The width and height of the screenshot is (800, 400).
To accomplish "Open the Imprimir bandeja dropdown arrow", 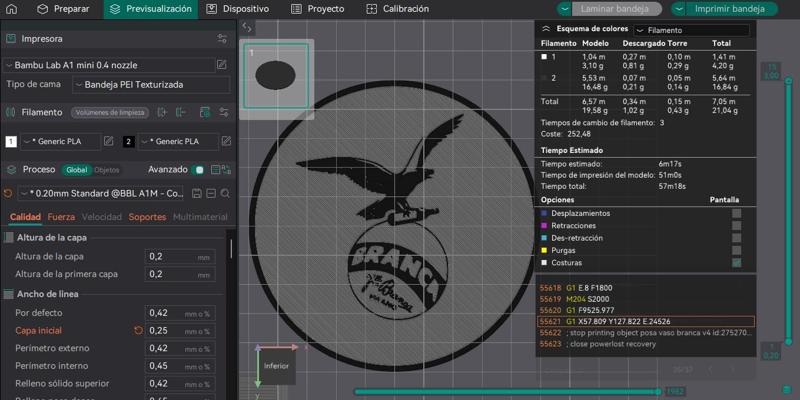I will (x=678, y=9).
